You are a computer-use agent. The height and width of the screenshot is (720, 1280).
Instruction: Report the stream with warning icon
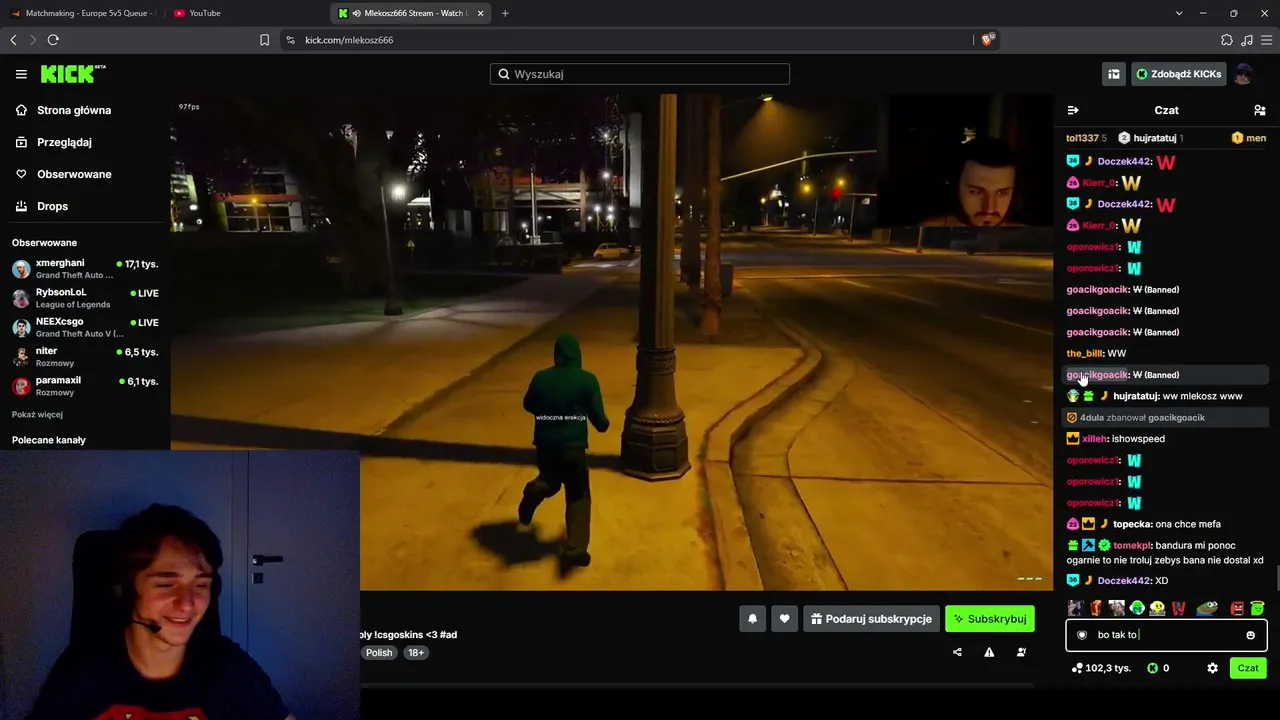pyautogui.click(x=989, y=652)
